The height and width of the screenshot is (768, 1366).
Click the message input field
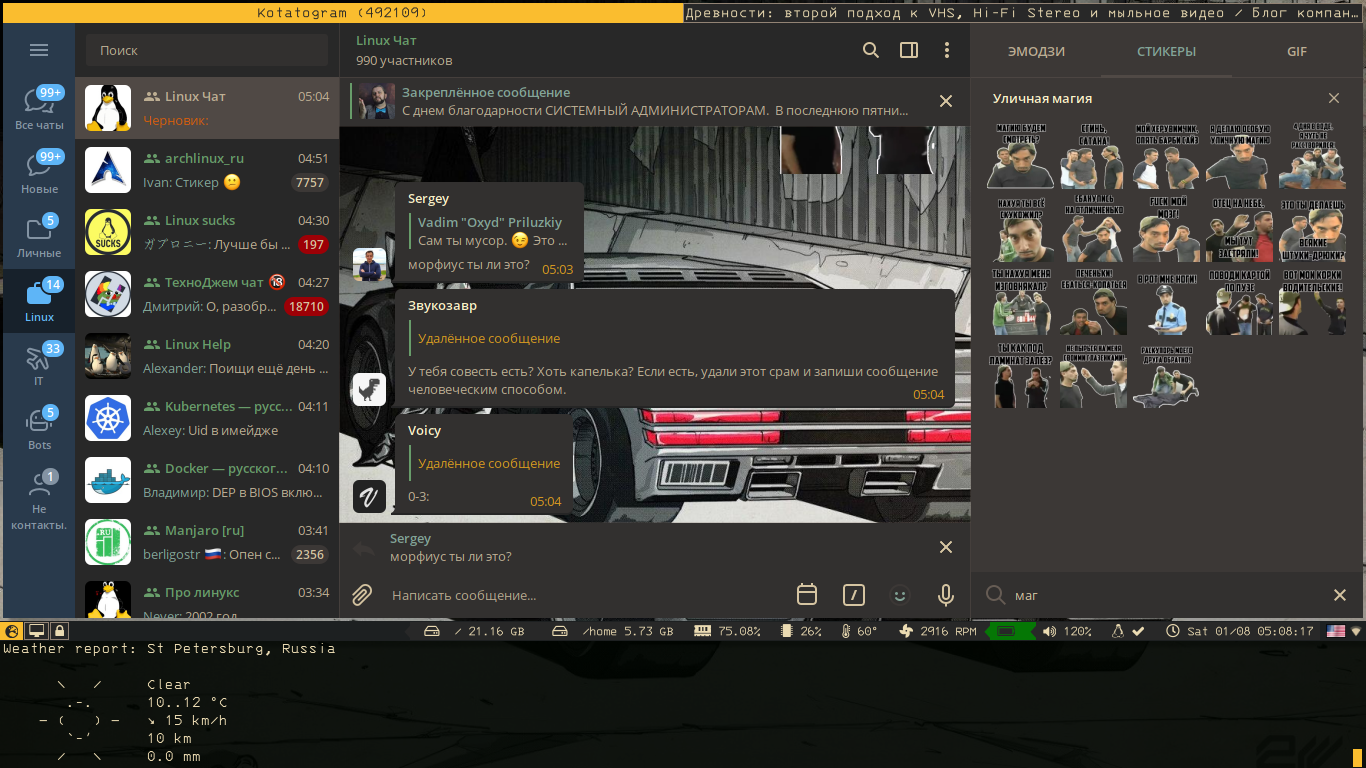point(585,595)
